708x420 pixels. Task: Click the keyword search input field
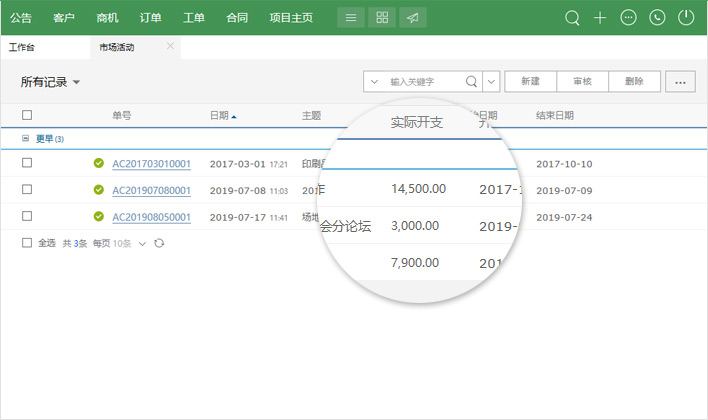(425, 82)
